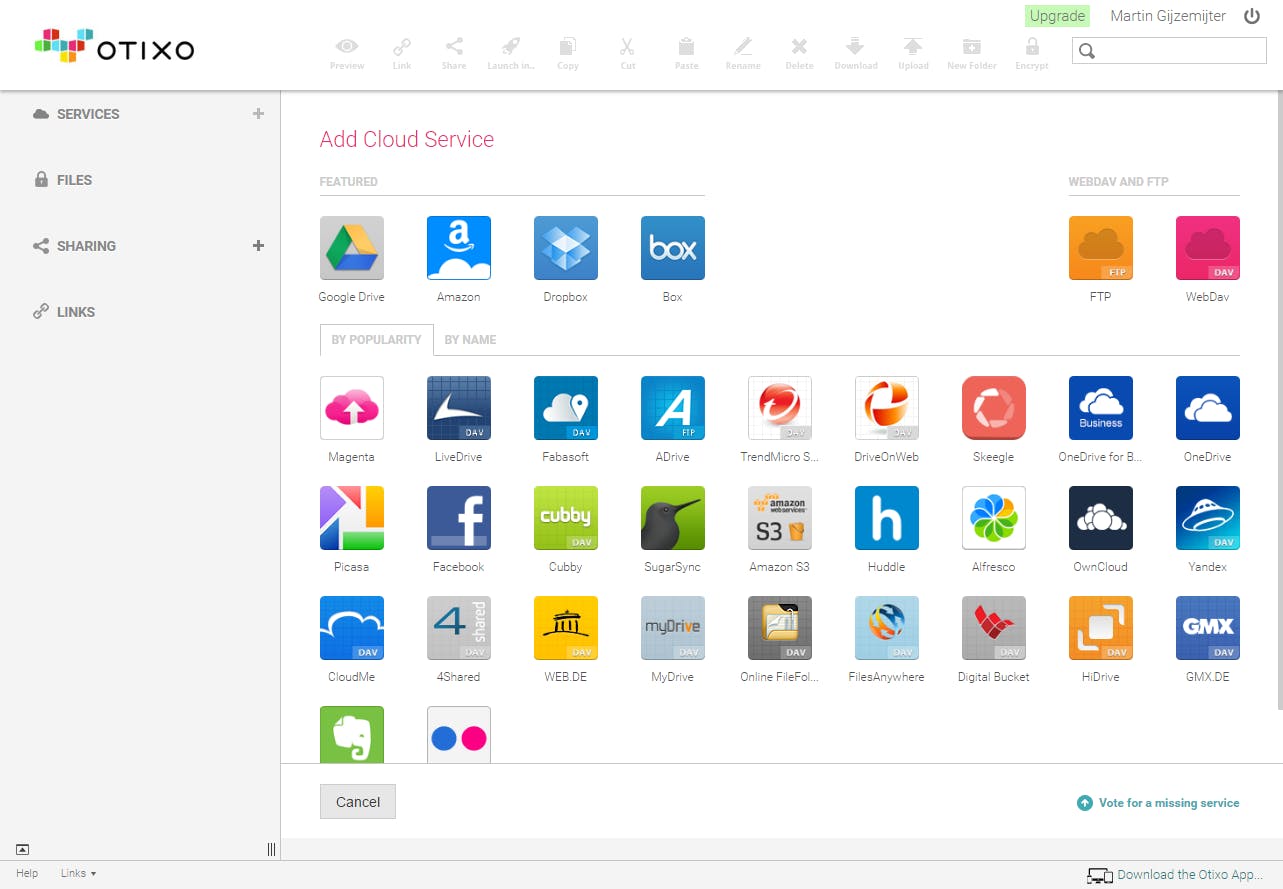Select the FTP service icon
The width and height of the screenshot is (1283, 889).
click(1100, 248)
